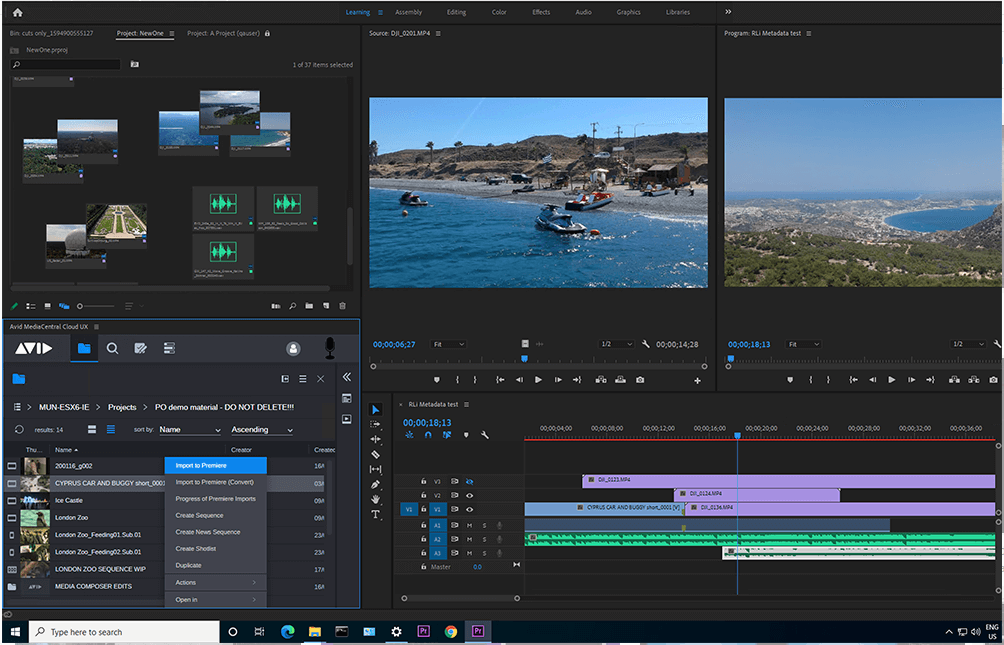Screen dimensions: 1004x645
Task: Open the sort by Name dropdown
Action: tap(188, 429)
